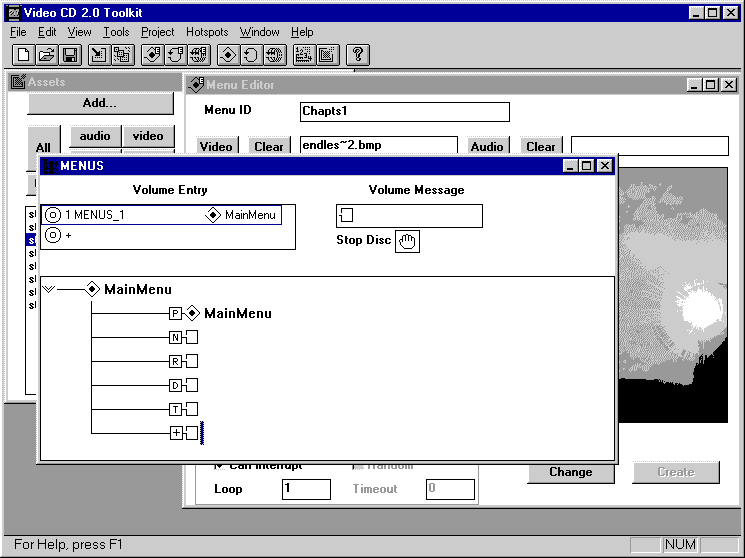
Task: Open the Help menu
Action: [x=302, y=32]
